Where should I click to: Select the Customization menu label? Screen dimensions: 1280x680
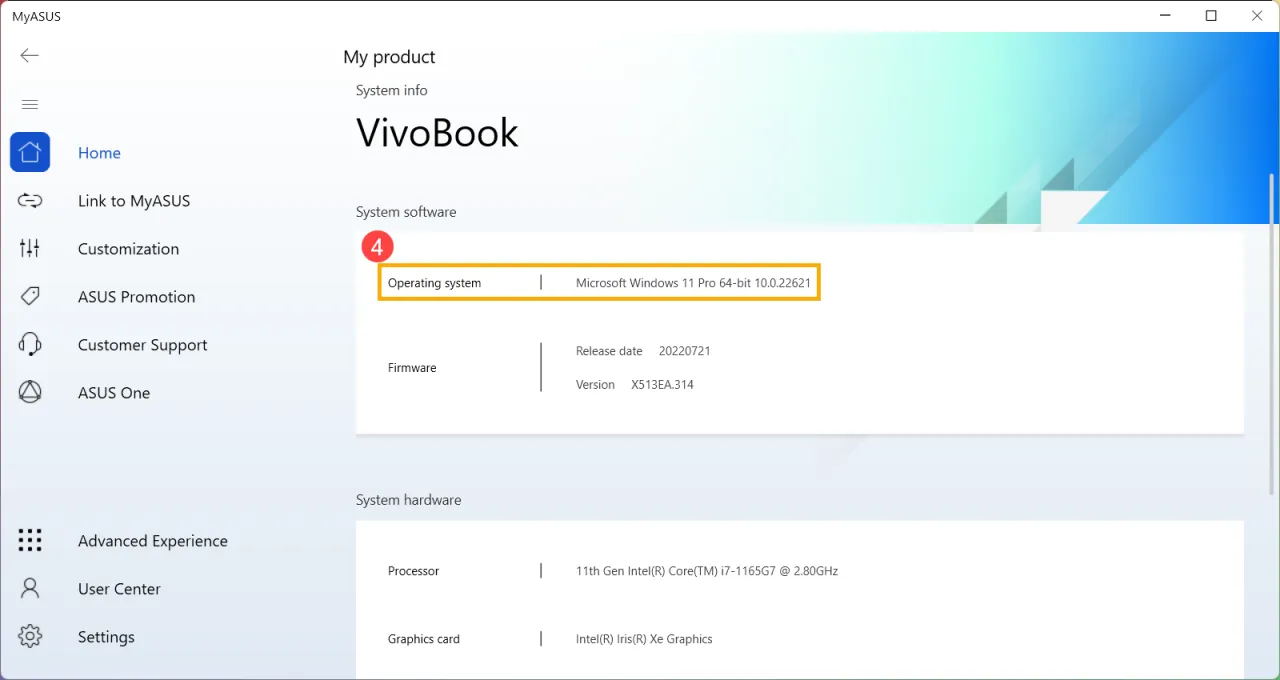point(128,249)
